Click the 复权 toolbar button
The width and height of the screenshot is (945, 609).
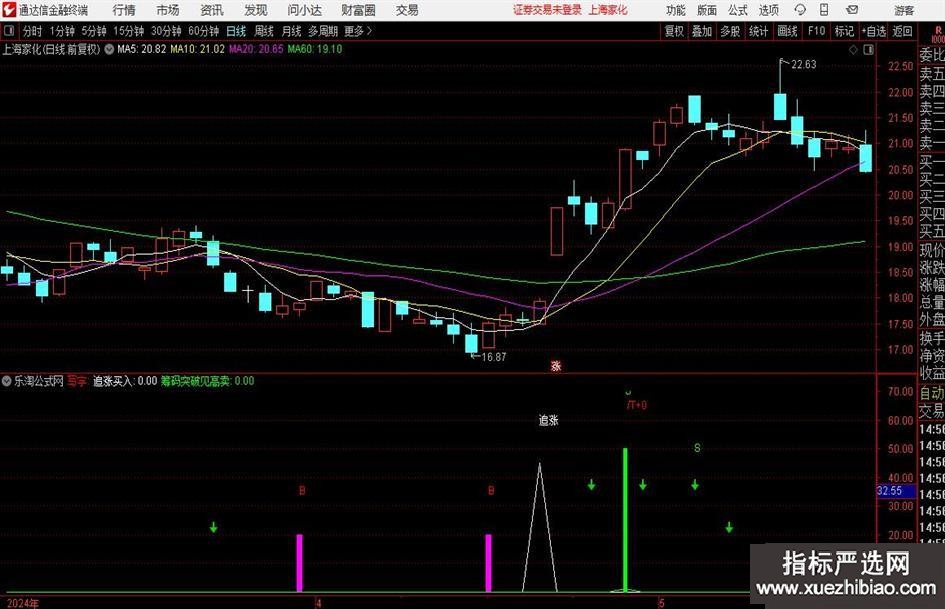(x=674, y=31)
